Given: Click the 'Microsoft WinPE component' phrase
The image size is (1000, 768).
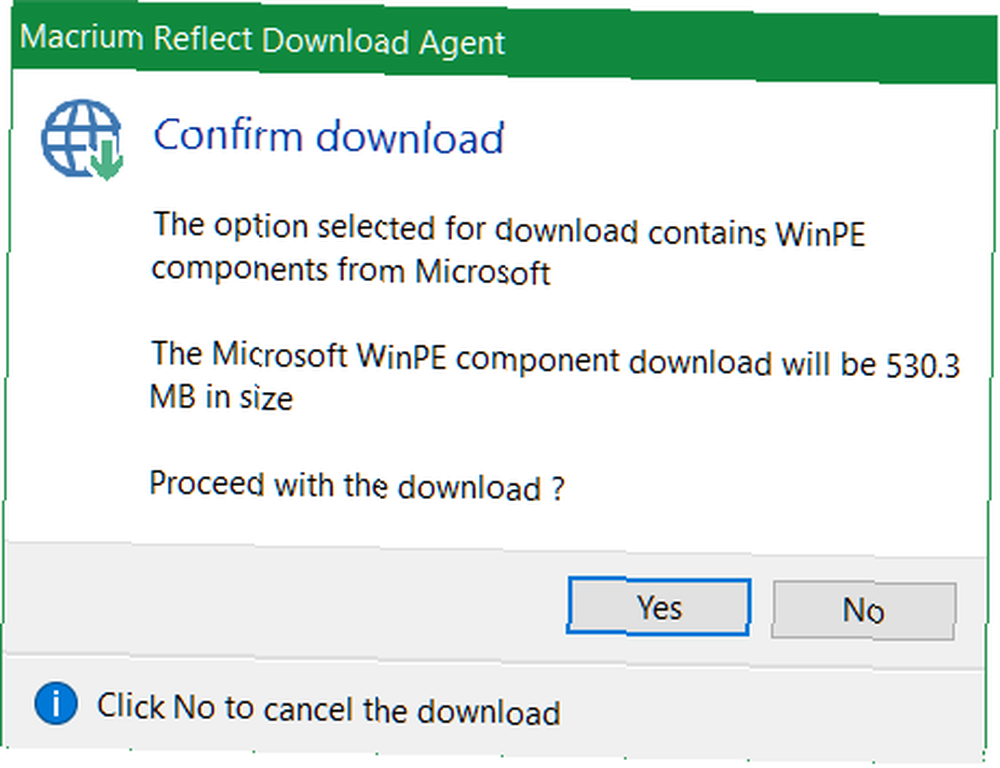Looking at the screenshot, I should point(415,358).
